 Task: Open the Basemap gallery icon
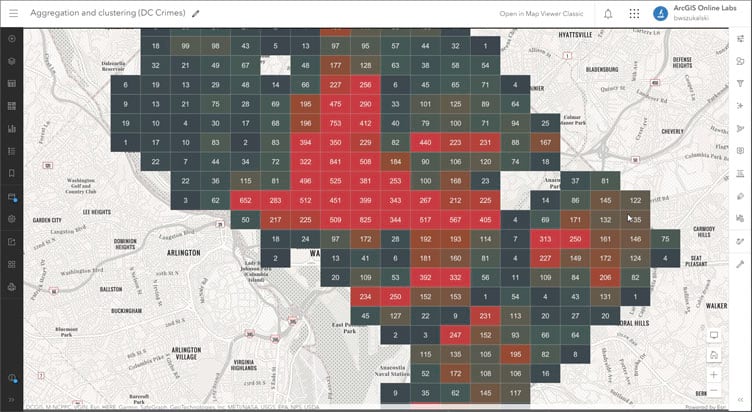click(x=12, y=106)
